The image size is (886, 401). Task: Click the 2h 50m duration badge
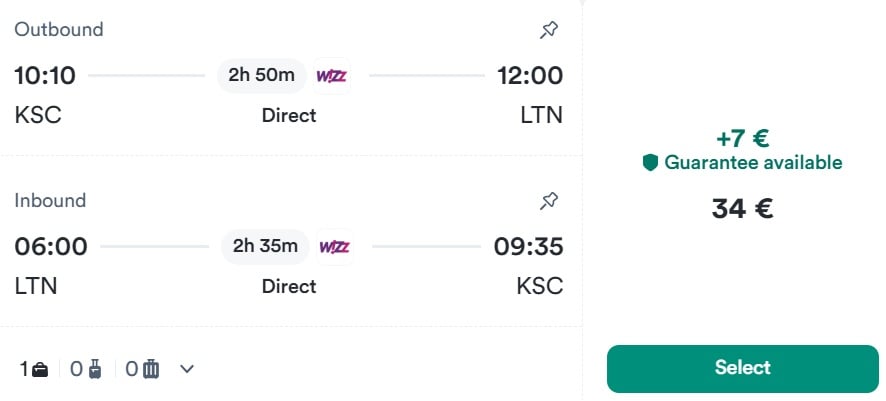262,75
